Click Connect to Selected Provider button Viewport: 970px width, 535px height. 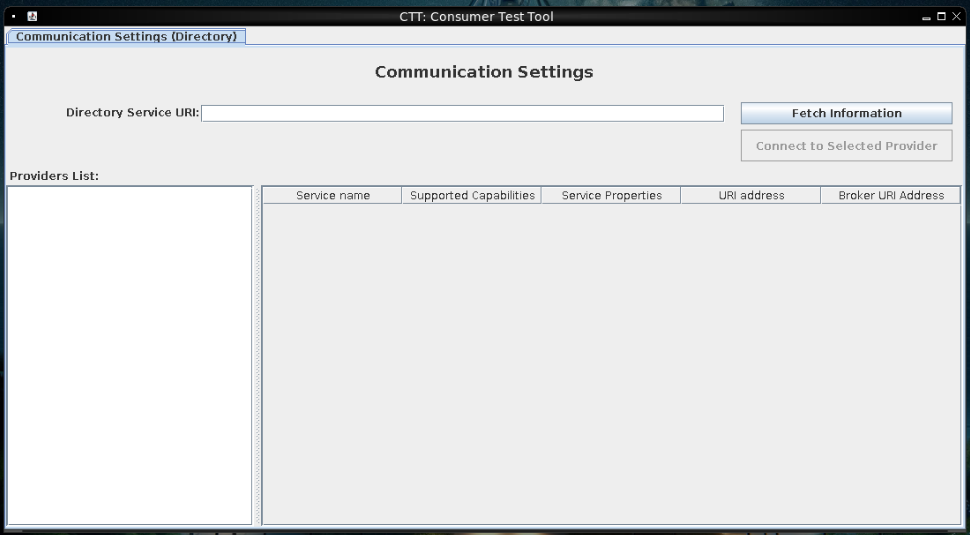coord(846,146)
